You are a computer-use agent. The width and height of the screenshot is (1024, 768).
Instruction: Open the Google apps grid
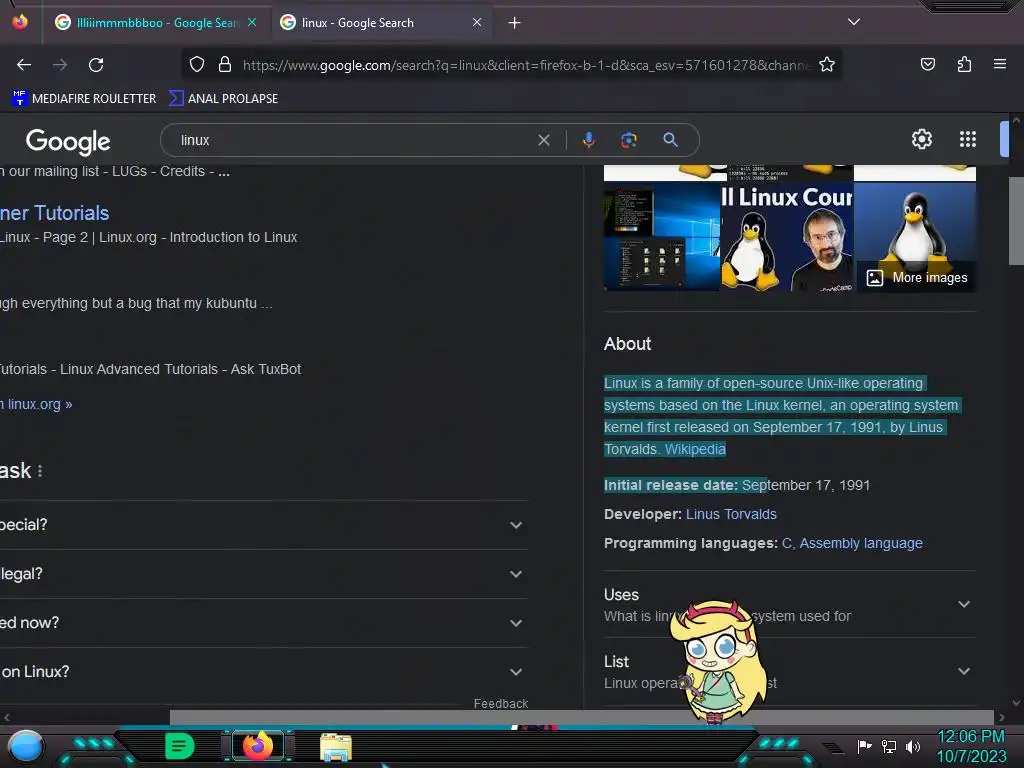pos(968,139)
